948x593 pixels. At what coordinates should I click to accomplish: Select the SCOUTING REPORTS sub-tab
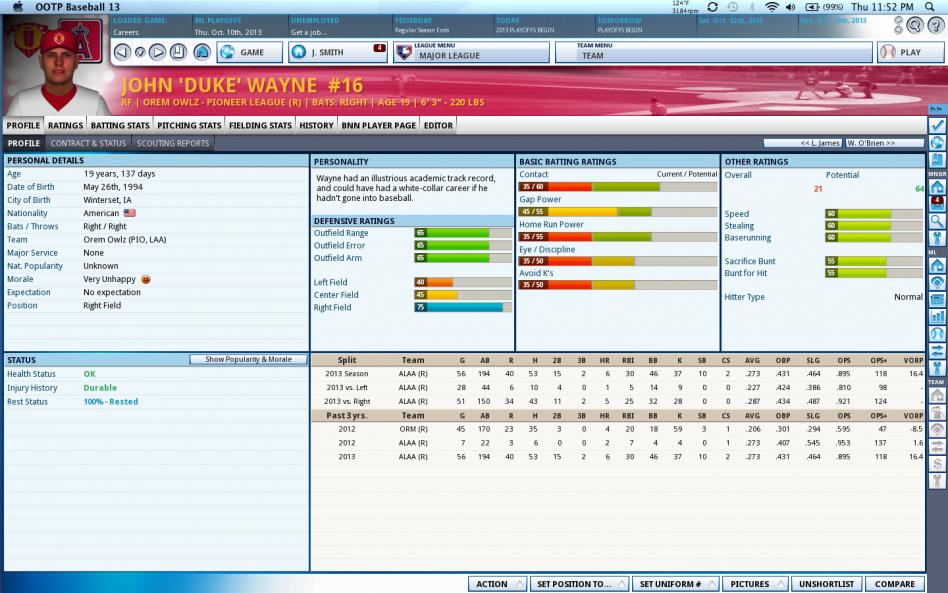[x=173, y=143]
